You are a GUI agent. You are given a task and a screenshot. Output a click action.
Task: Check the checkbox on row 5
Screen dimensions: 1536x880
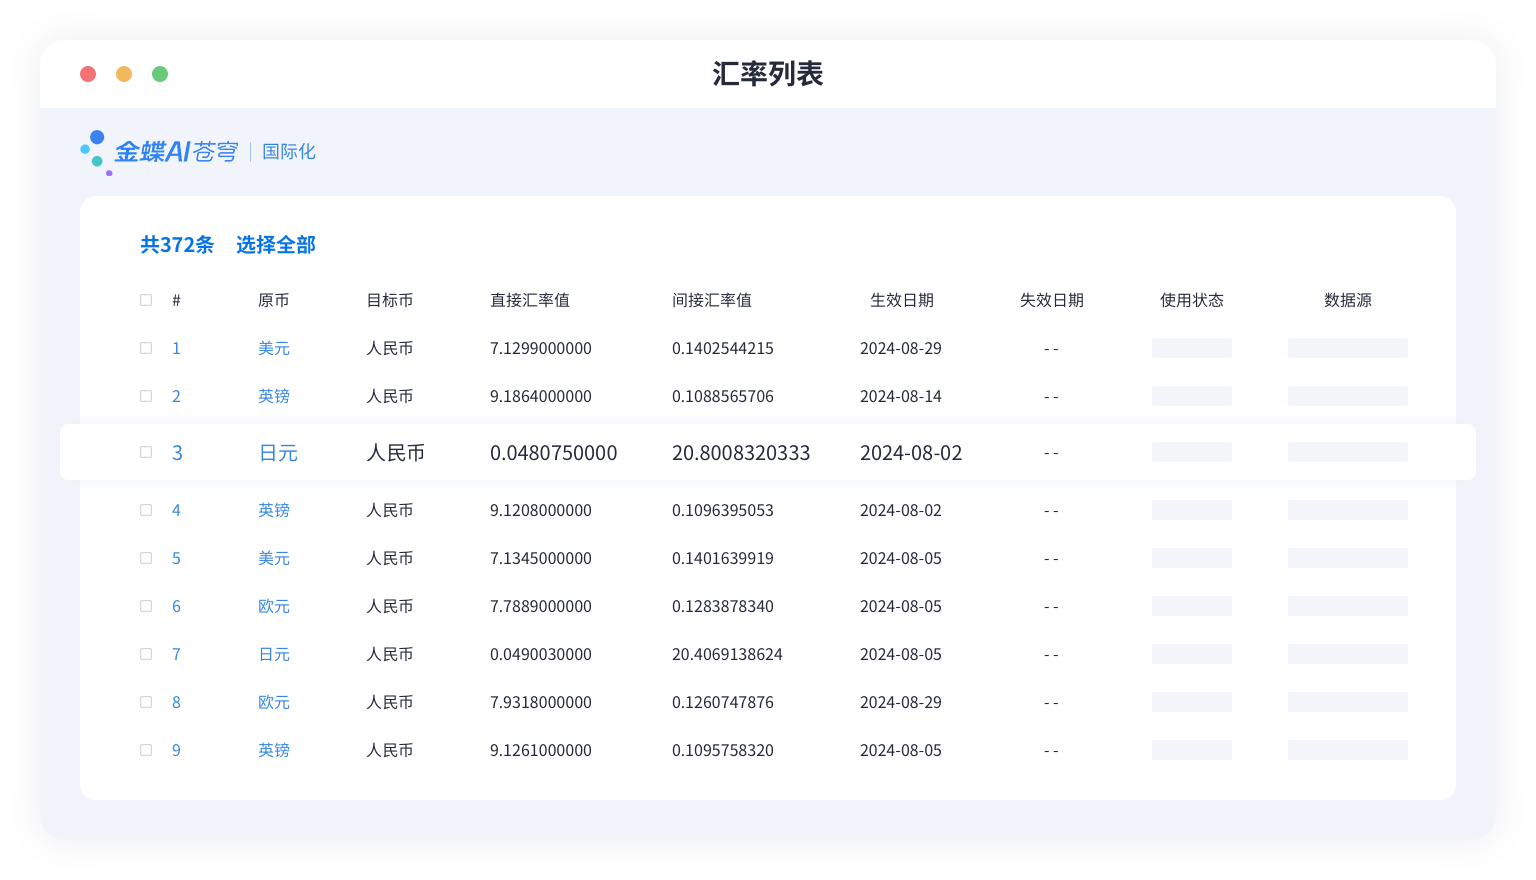(x=145, y=558)
